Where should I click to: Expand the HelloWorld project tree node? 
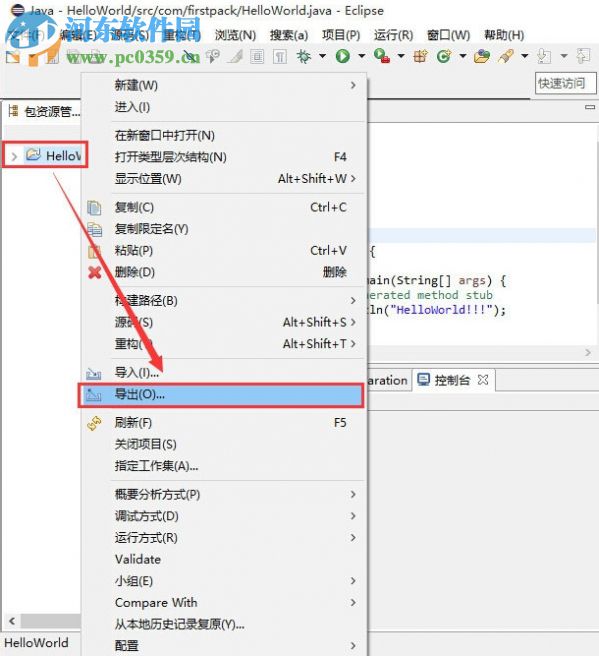pyautogui.click(x=14, y=156)
